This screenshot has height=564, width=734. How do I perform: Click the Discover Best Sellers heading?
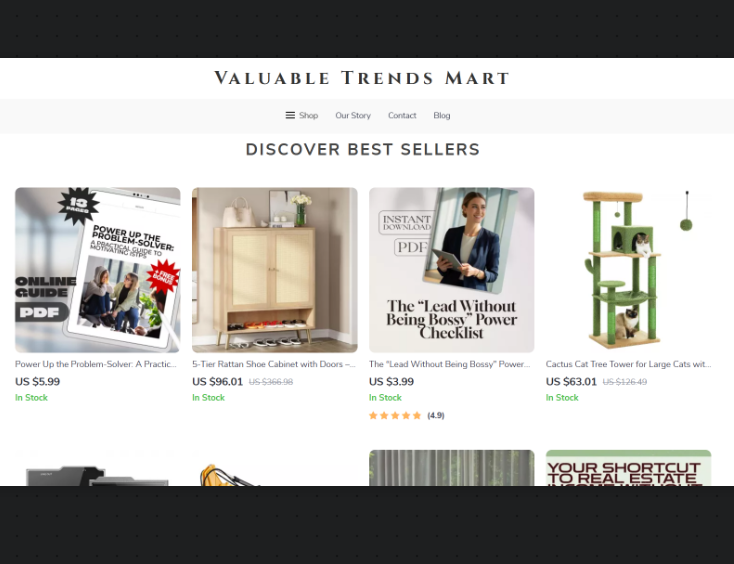[363, 149]
